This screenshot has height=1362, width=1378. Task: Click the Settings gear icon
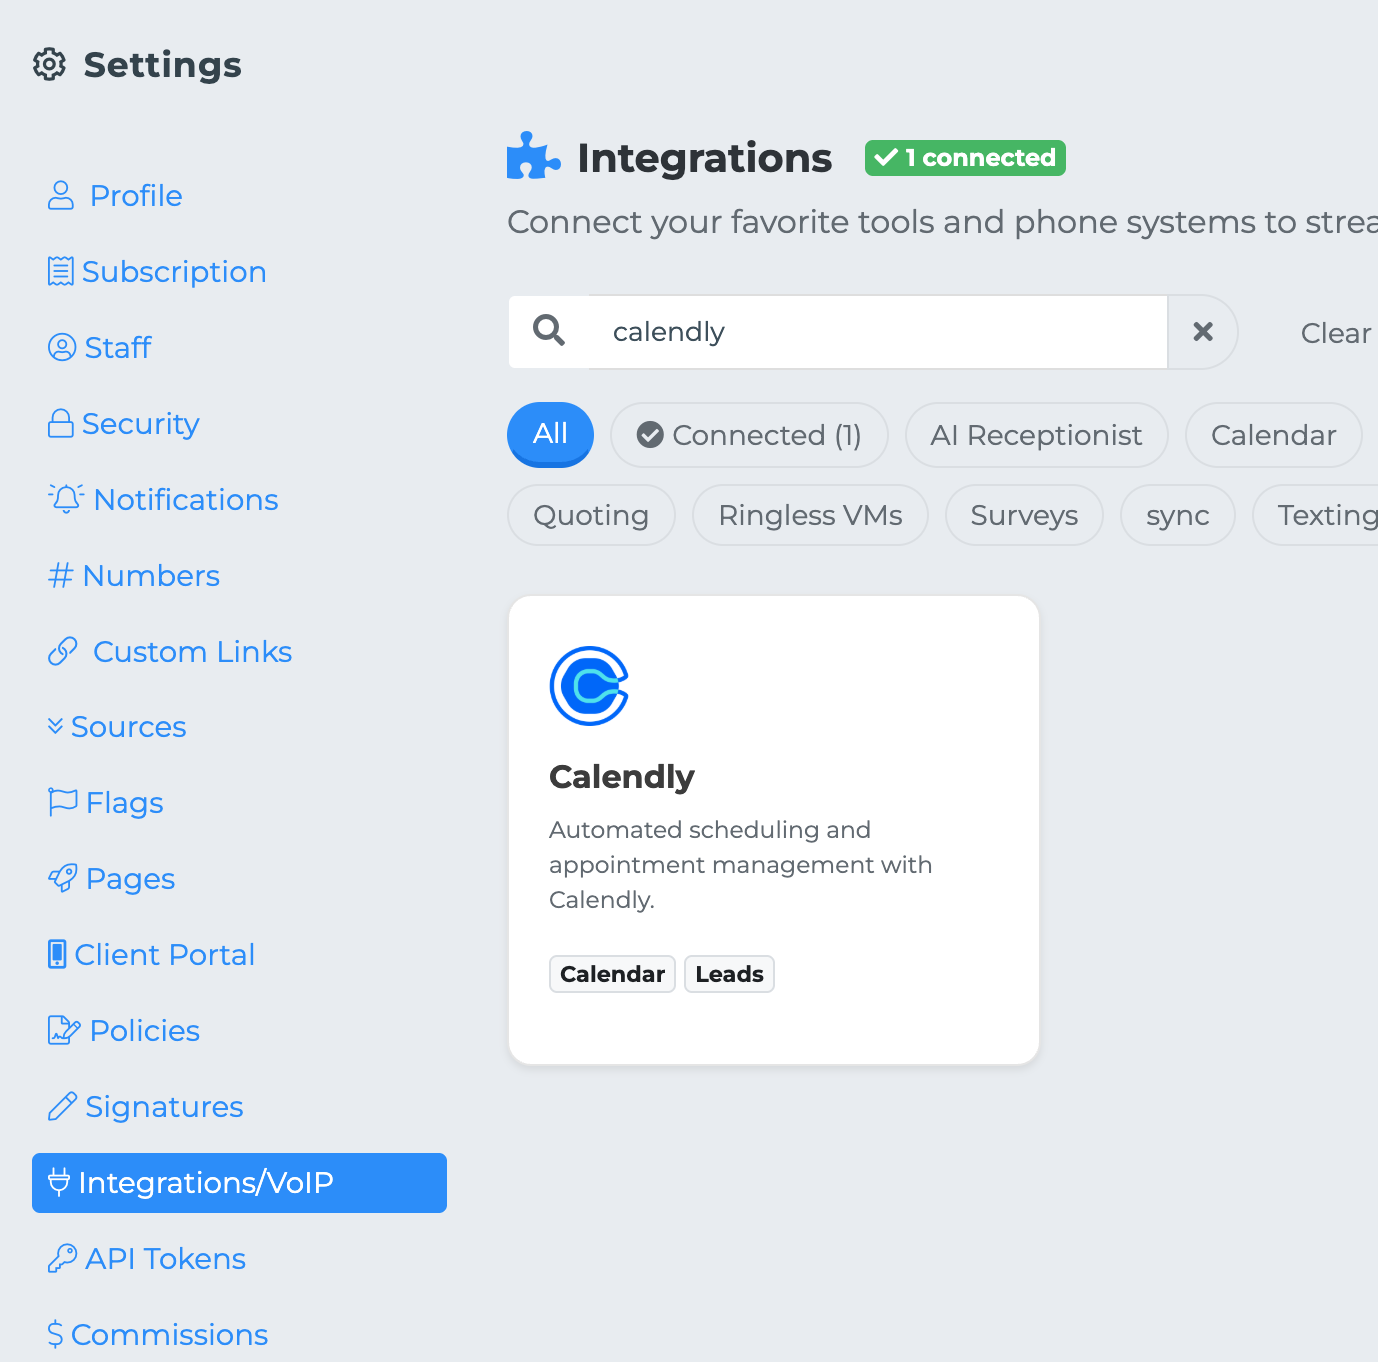coord(49,65)
